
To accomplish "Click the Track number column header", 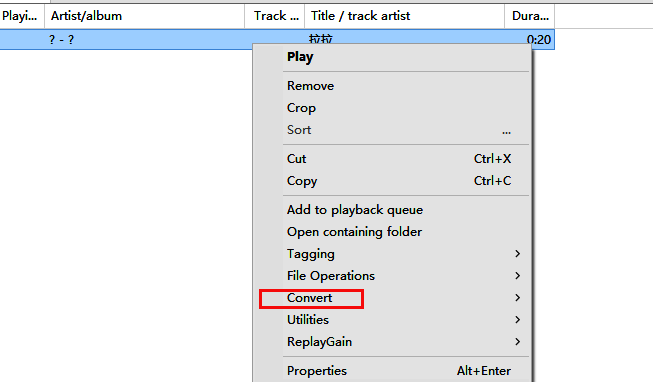I will [x=274, y=16].
